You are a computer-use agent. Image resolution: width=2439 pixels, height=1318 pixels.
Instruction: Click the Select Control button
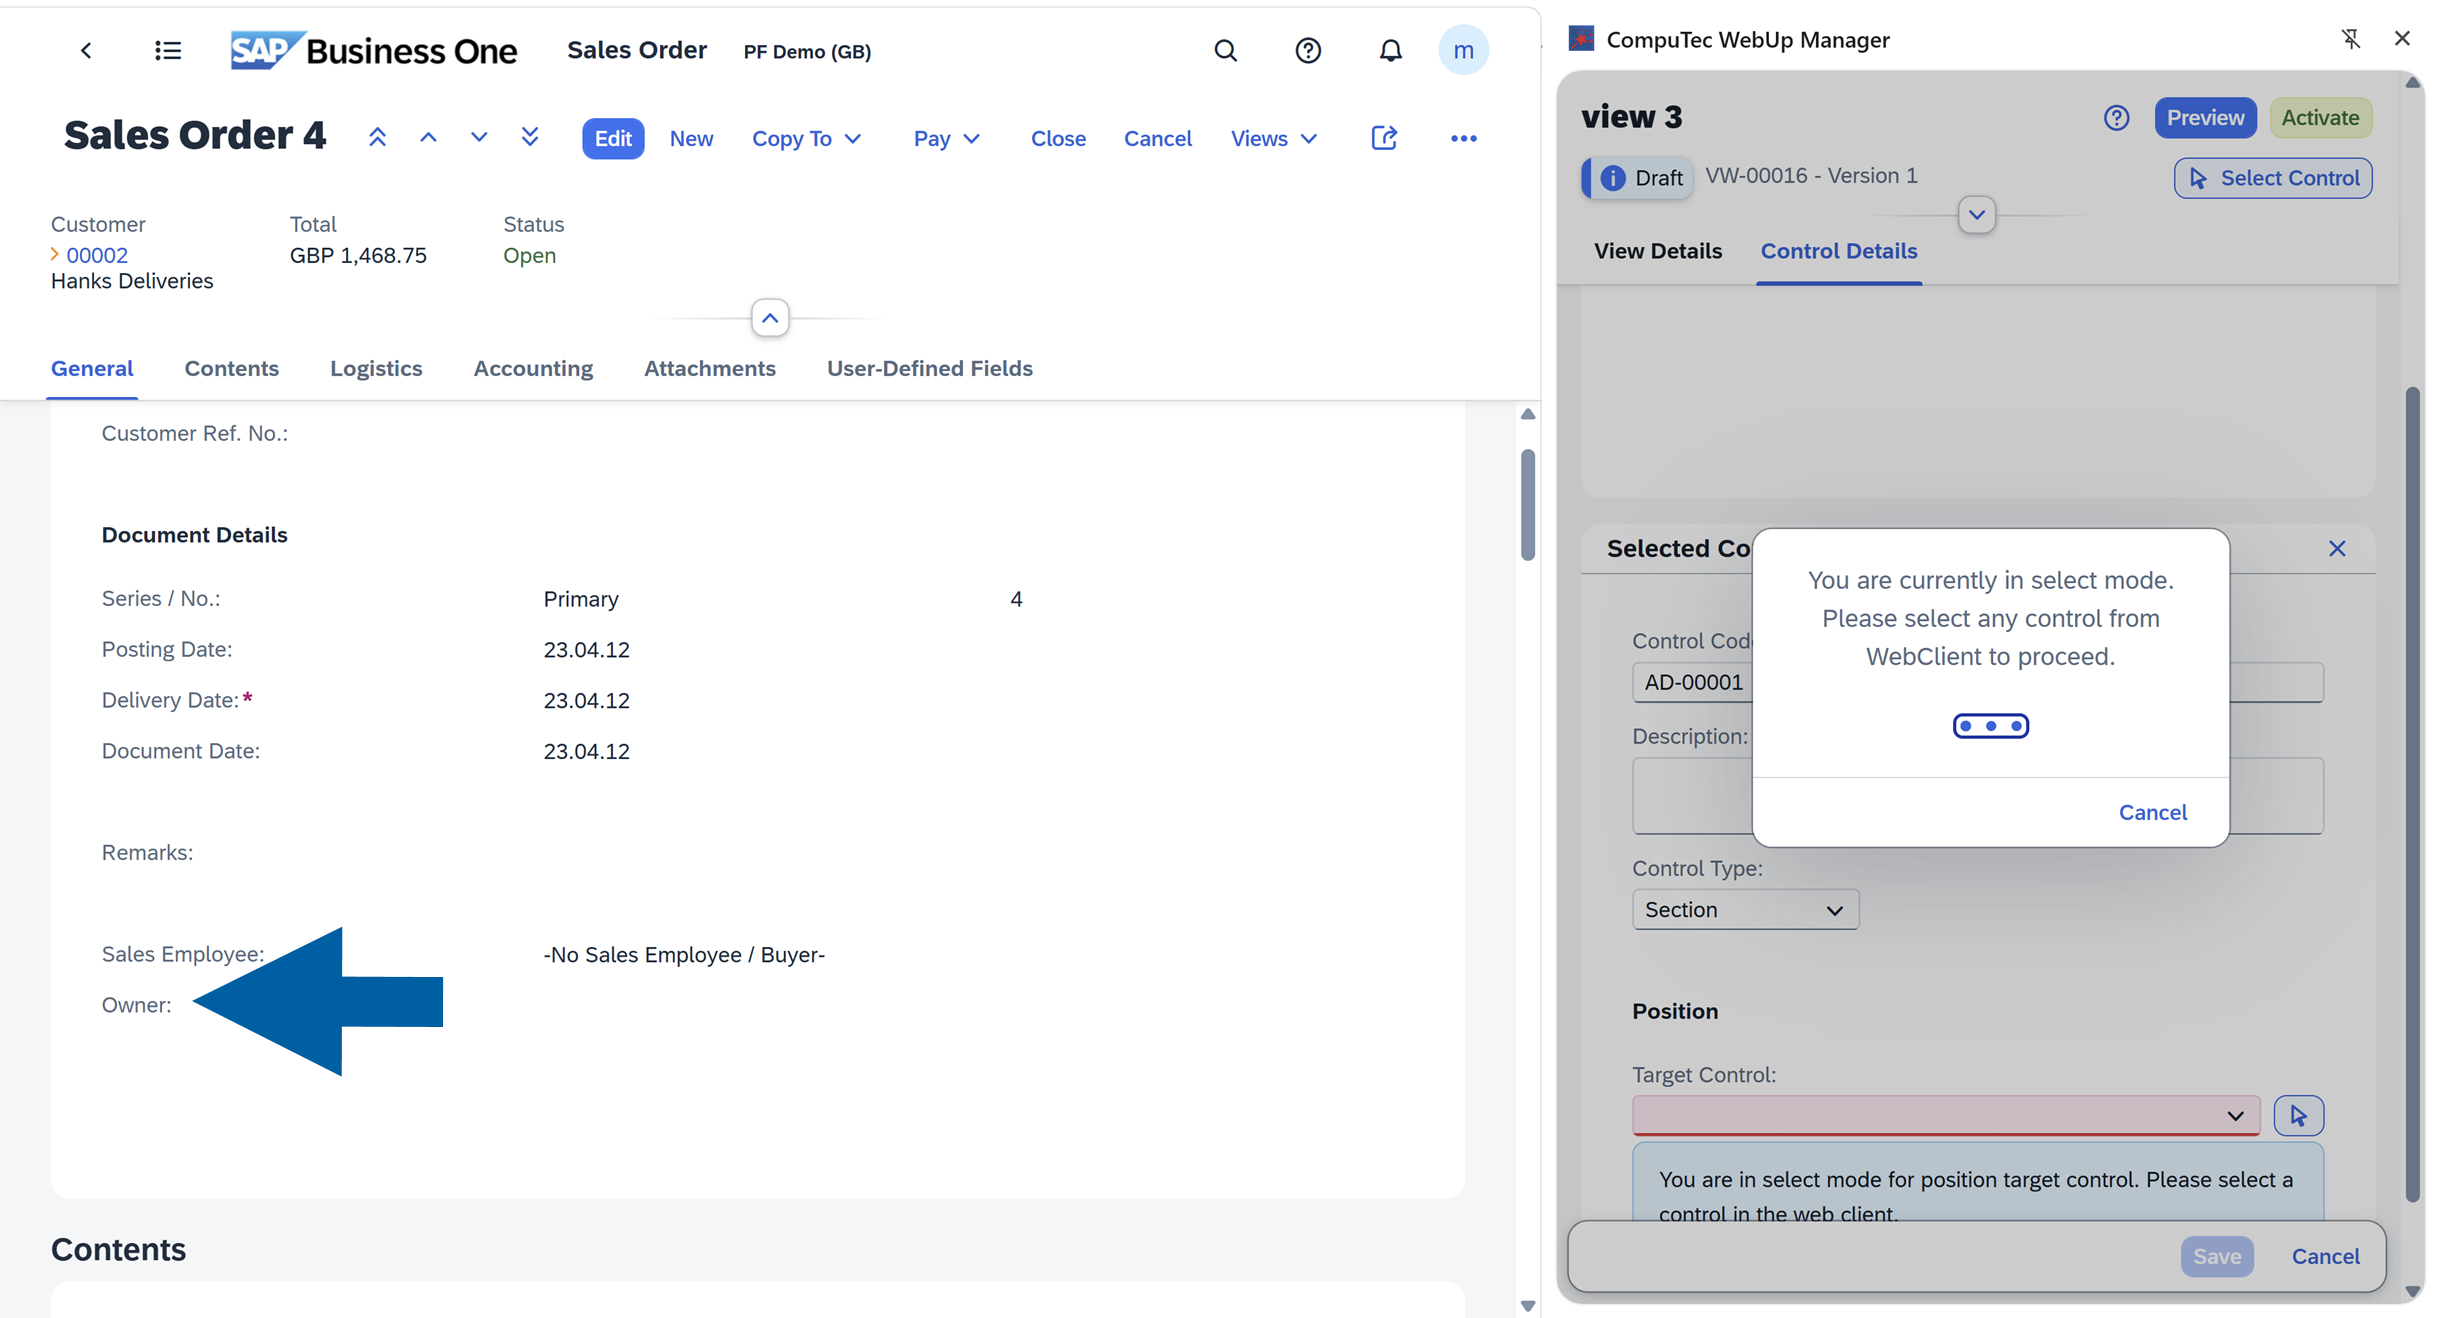point(2272,178)
